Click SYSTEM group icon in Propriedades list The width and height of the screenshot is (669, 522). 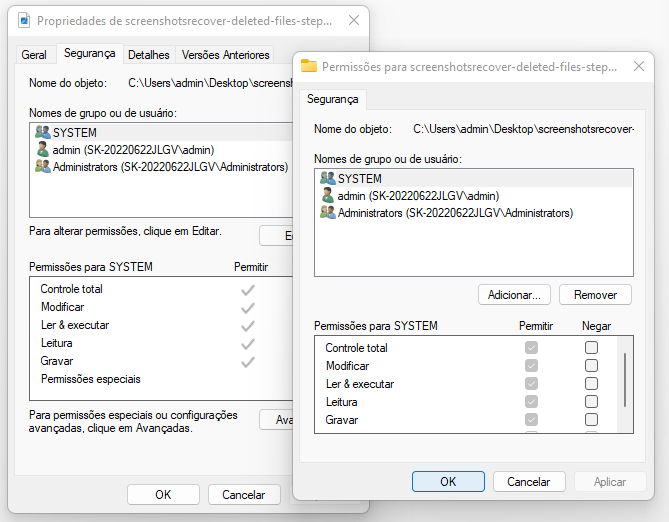(x=42, y=132)
